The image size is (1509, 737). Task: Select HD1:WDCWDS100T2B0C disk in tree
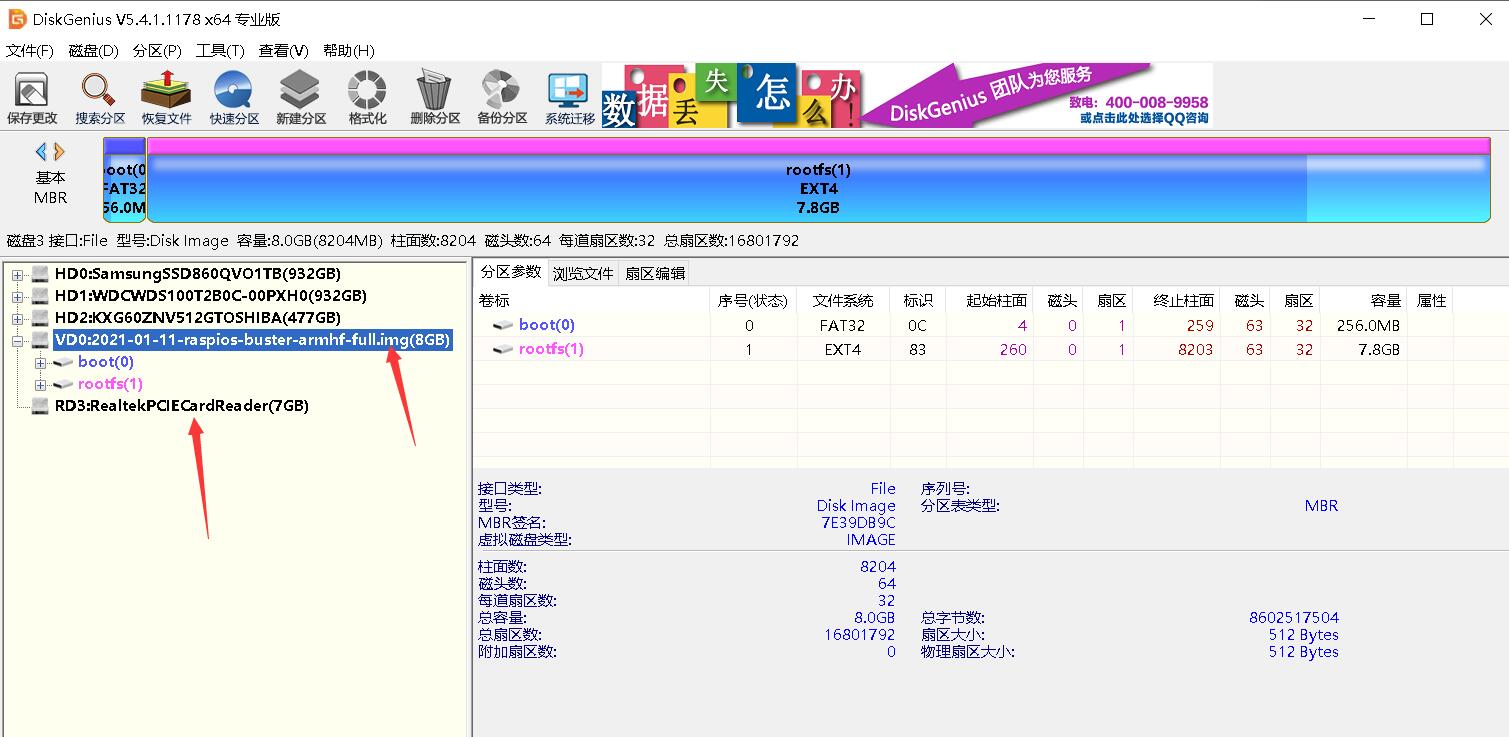point(210,296)
